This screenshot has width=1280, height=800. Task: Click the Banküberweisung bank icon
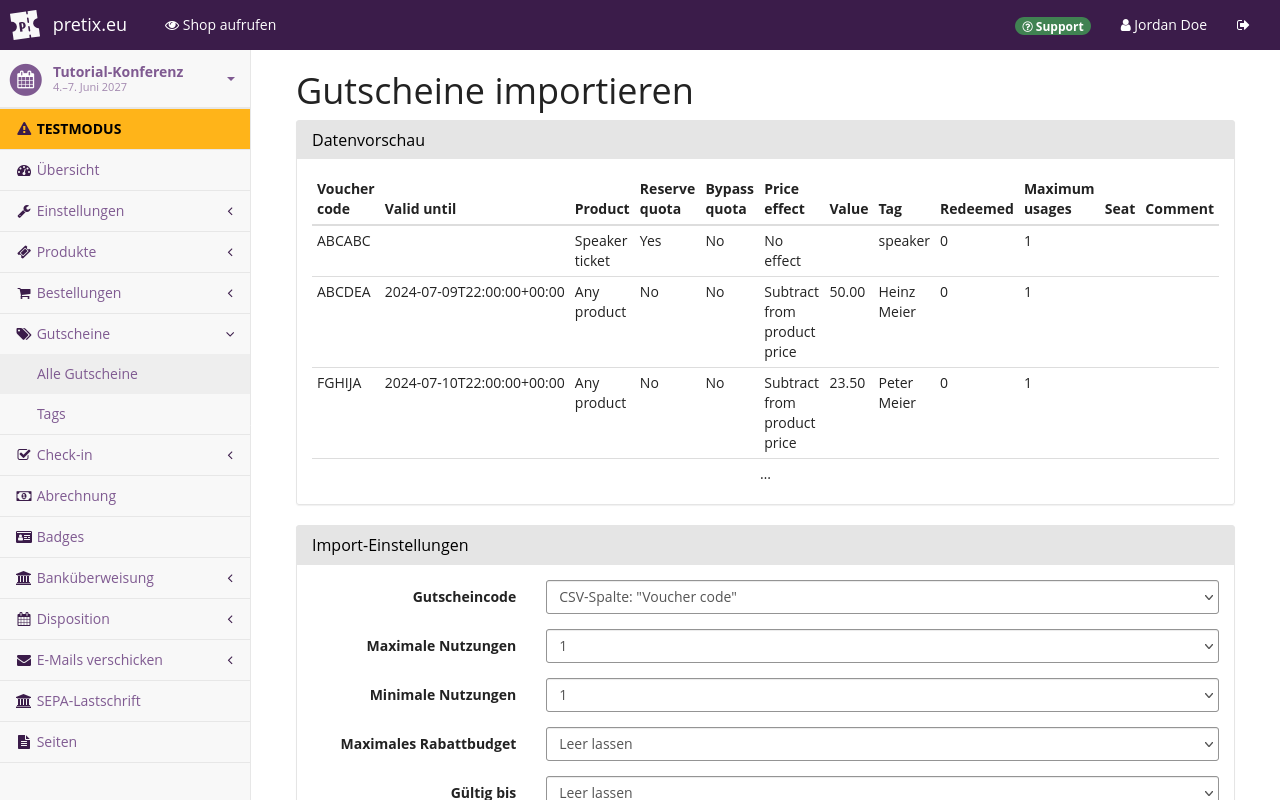tap(24, 578)
